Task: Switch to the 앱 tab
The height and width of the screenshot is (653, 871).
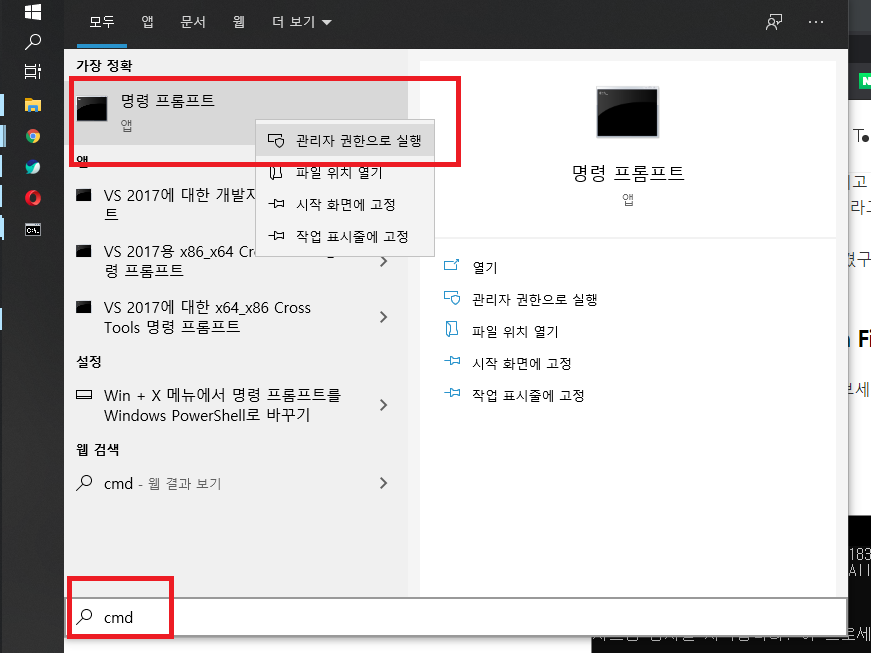Action: click(147, 22)
